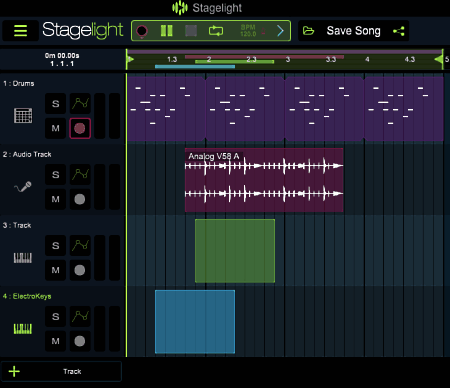Viewport: 450px width, 388px height.
Task: Disarm recording on the Drums track
Action: [80, 128]
